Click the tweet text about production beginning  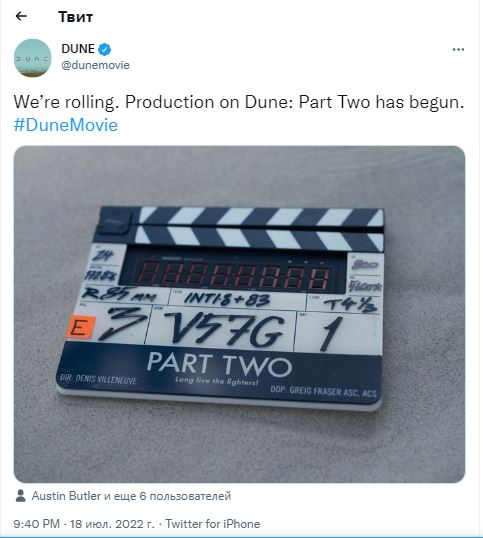(x=239, y=102)
